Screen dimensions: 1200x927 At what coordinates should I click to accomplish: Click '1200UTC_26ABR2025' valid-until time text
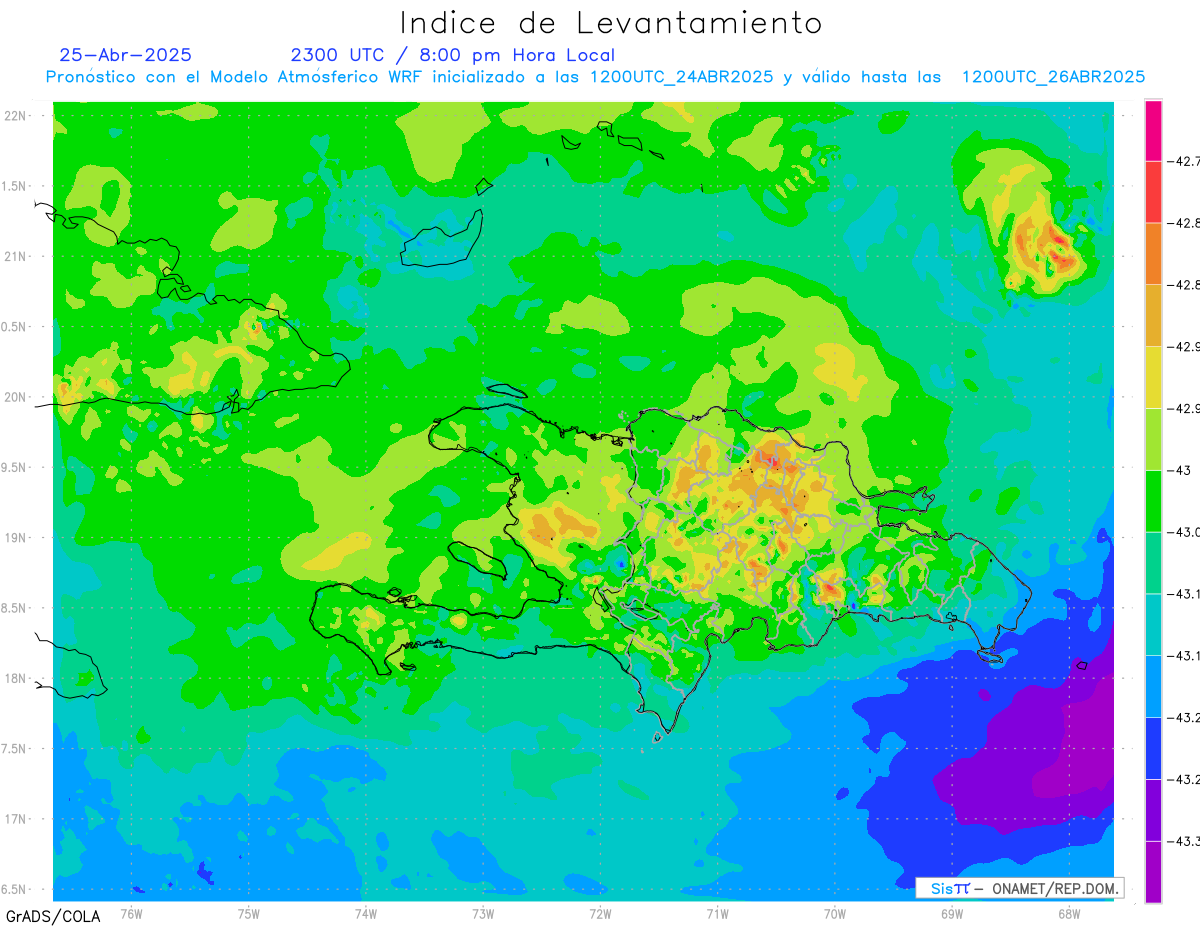[1053, 77]
